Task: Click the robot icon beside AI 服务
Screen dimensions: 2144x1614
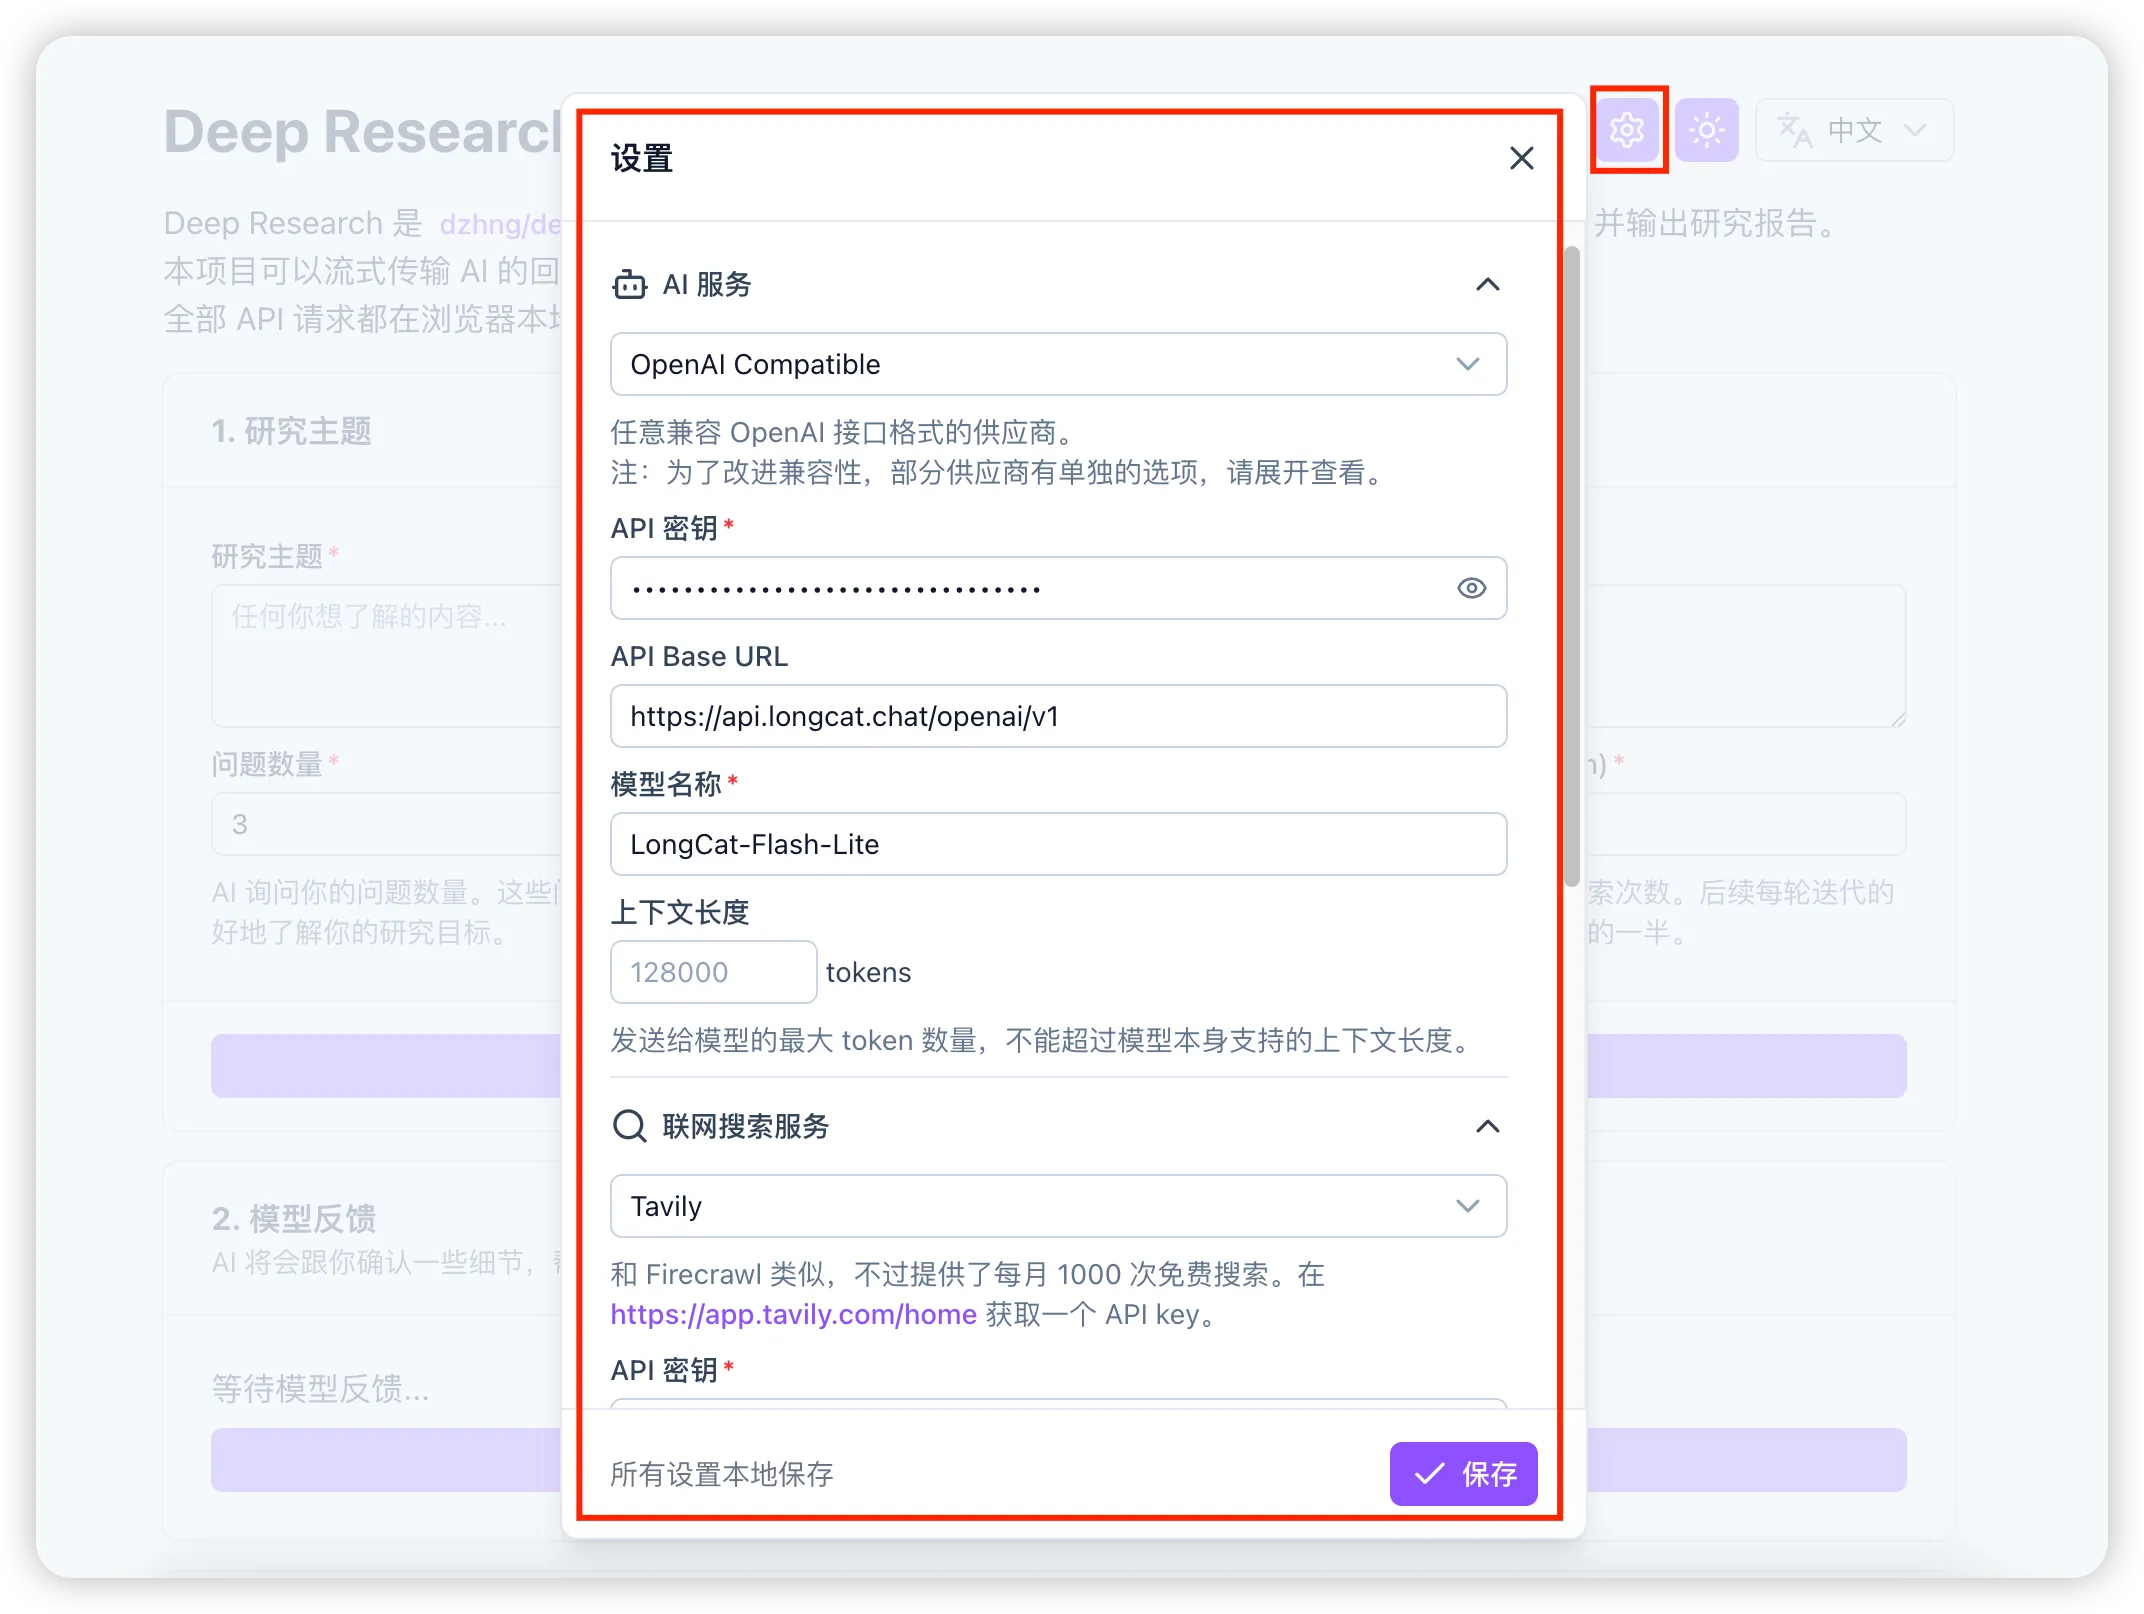Action: point(630,285)
